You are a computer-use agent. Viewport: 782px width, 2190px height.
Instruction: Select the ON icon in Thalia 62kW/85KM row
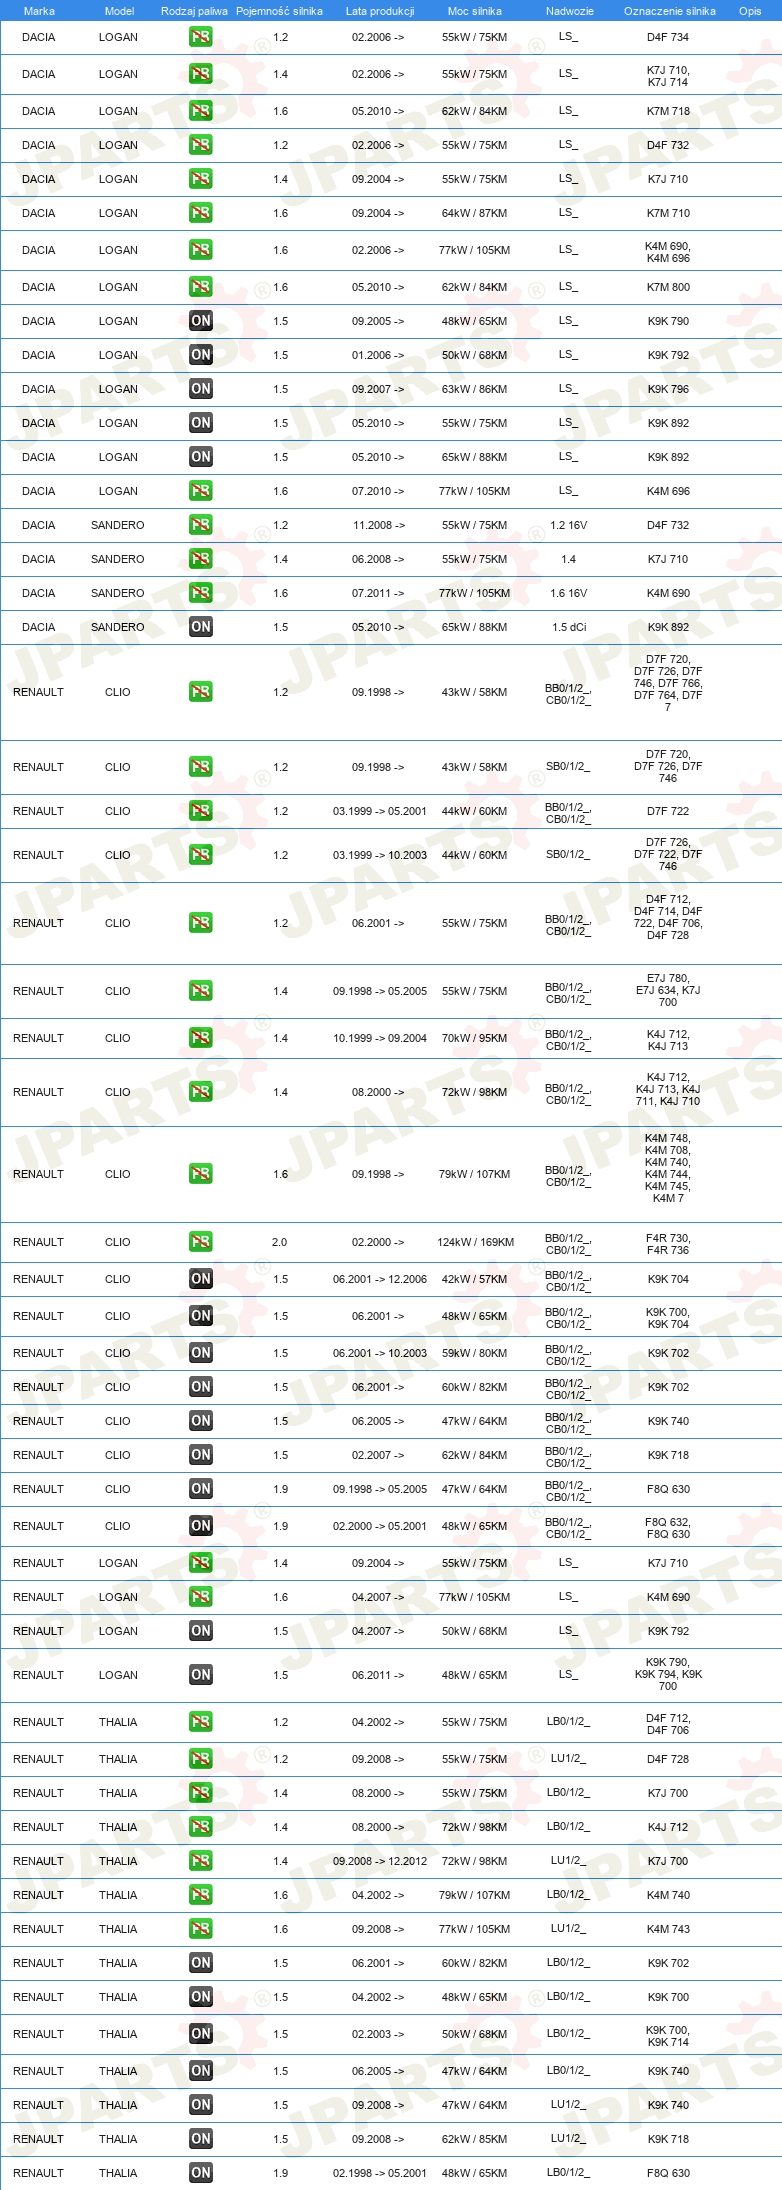pos(200,2139)
